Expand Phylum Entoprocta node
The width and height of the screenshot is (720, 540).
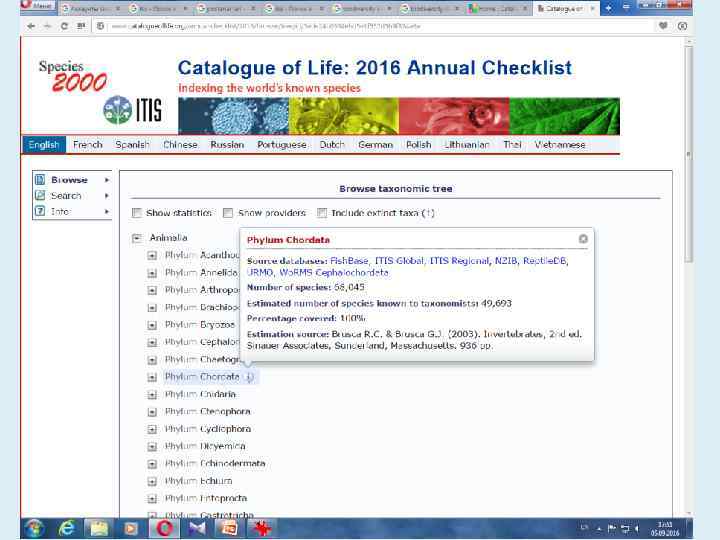coord(152,499)
